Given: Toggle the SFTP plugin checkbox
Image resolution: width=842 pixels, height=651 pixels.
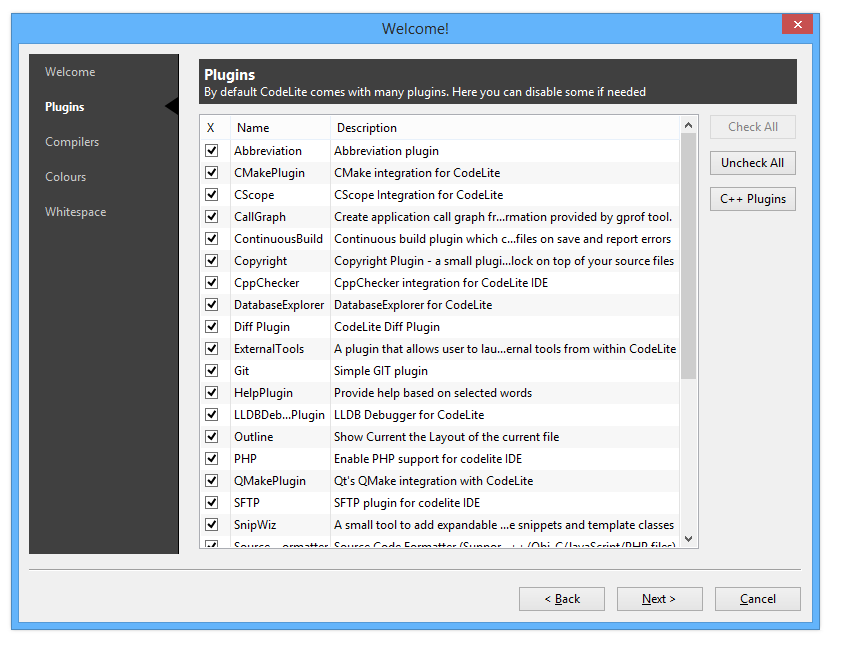Looking at the screenshot, I should tap(211, 503).
